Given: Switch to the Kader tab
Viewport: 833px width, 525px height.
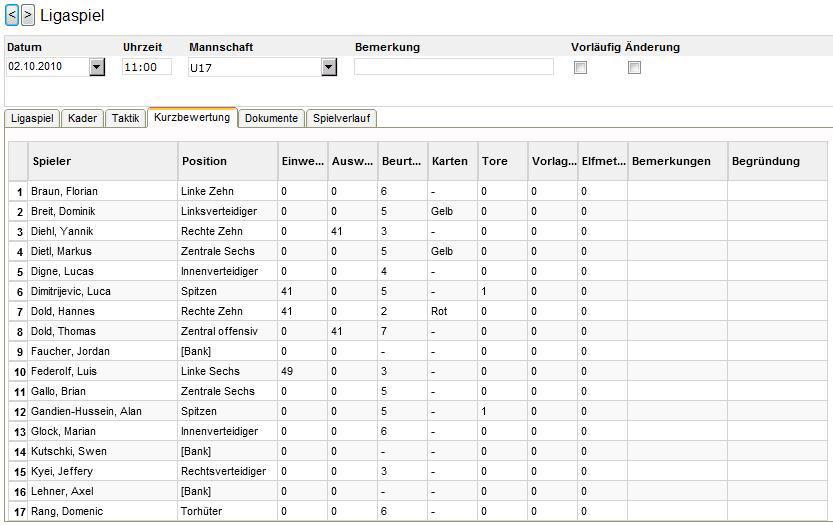Looking at the screenshot, I should (82, 118).
